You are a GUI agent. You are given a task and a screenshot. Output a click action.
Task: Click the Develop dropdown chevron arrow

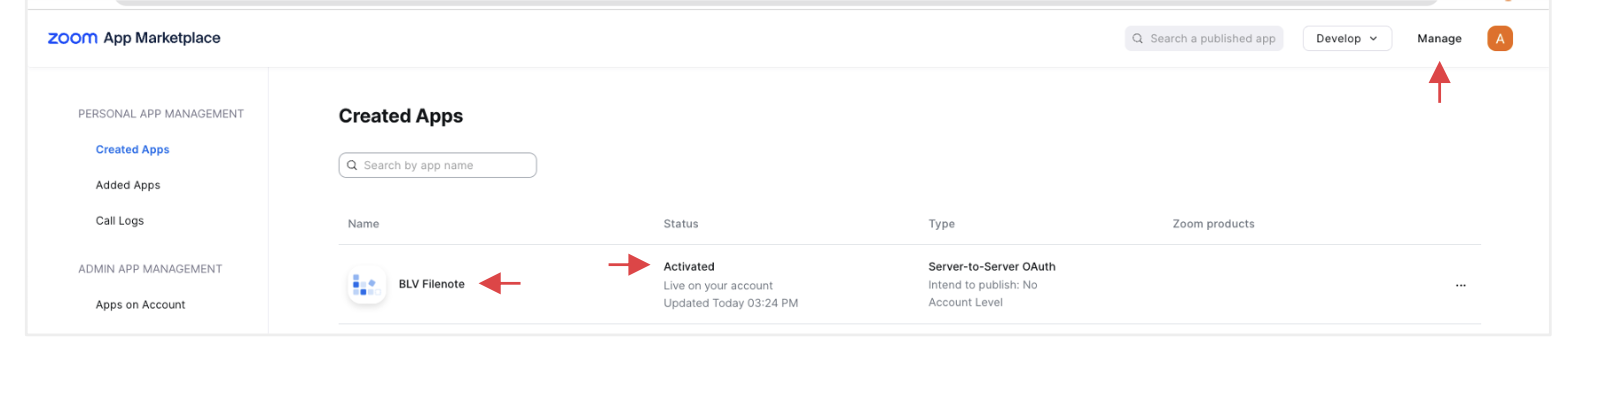pyautogui.click(x=1373, y=39)
